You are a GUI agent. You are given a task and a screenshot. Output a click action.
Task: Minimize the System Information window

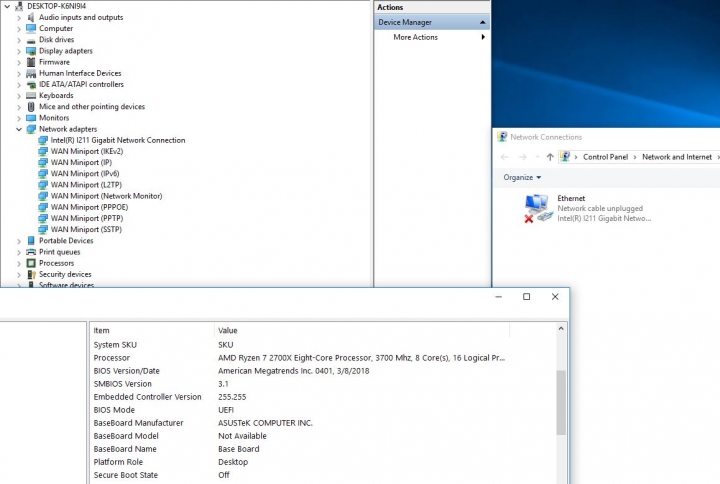click(499, 297)
